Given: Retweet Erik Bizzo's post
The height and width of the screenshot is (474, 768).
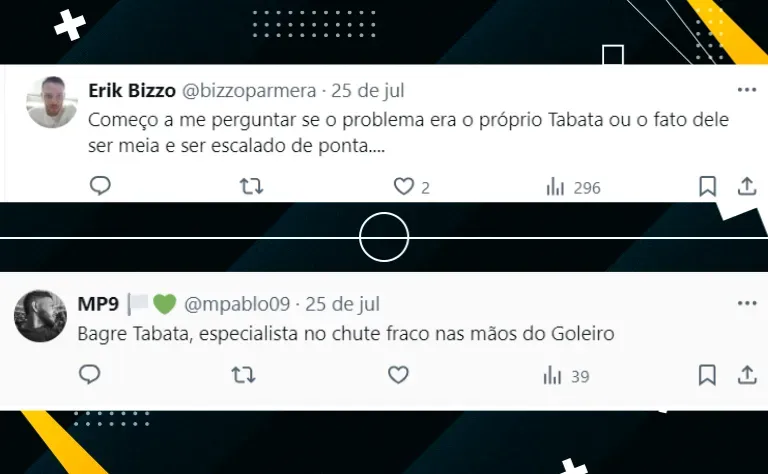Looking at the screenshot, I should tap(251, 187).
